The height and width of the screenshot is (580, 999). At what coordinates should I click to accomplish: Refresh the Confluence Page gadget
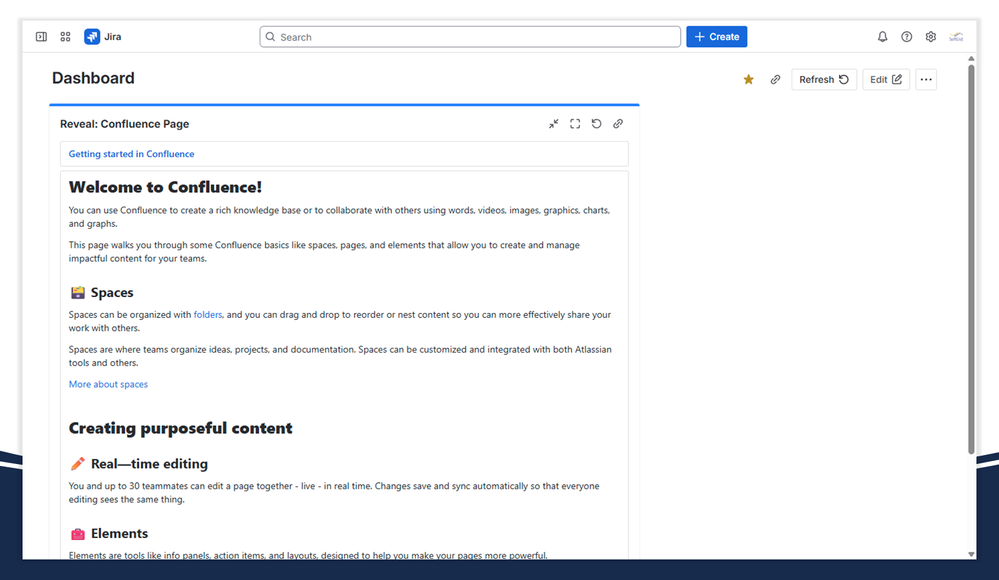tap(596, 124)
